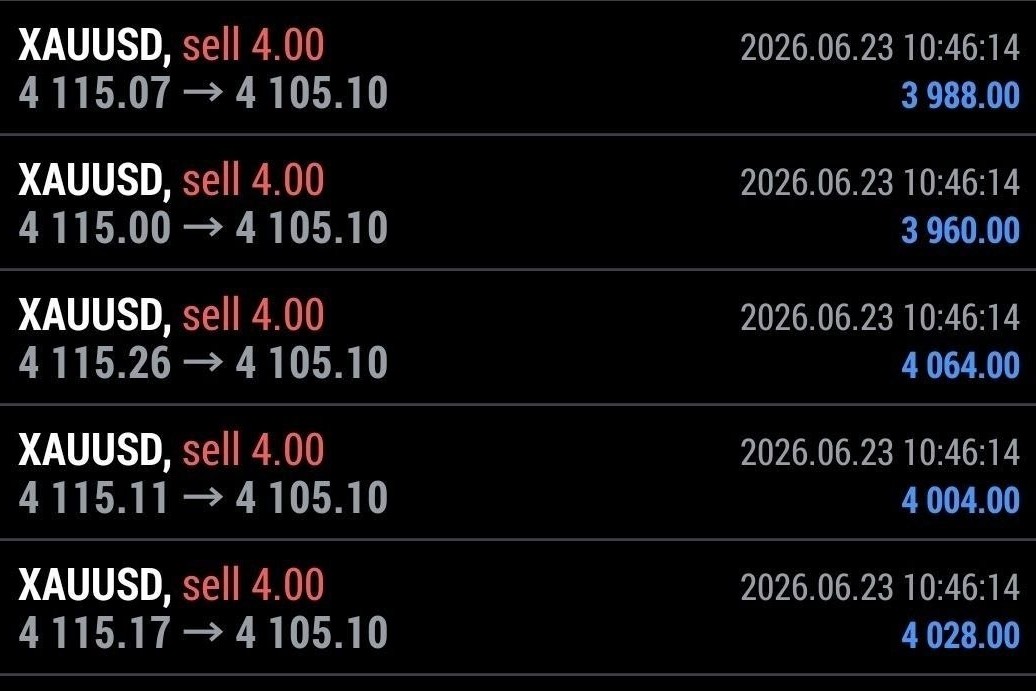Tap the second row's closing timestamp

pyautogui.click(x=880, y=183)
